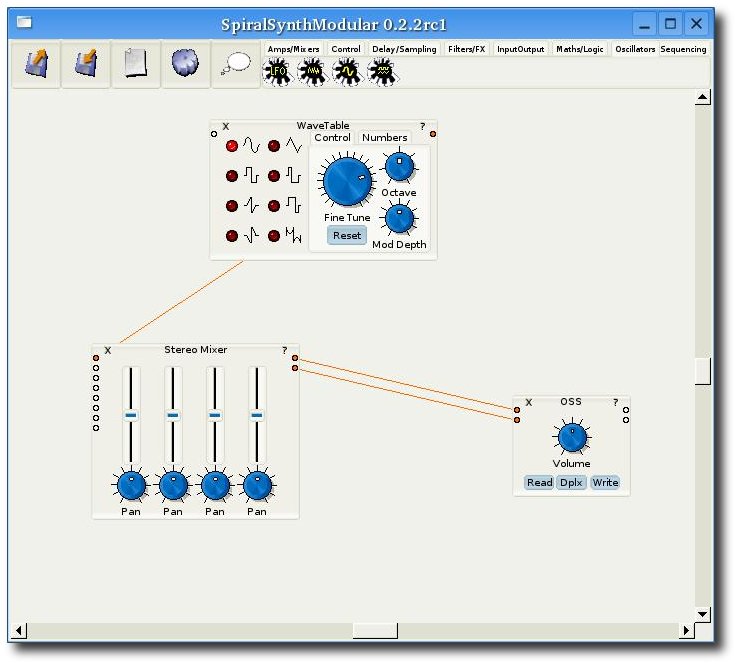This screenshot has width=738, height=666.
Task: Open the Control module tab in palette
Action: click(346, 49)
